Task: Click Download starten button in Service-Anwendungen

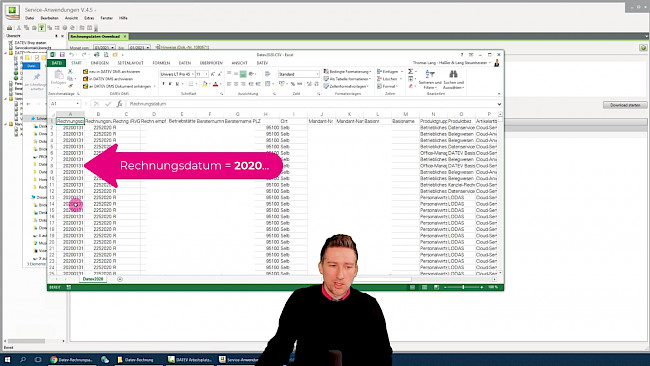Action: [625, 105]
